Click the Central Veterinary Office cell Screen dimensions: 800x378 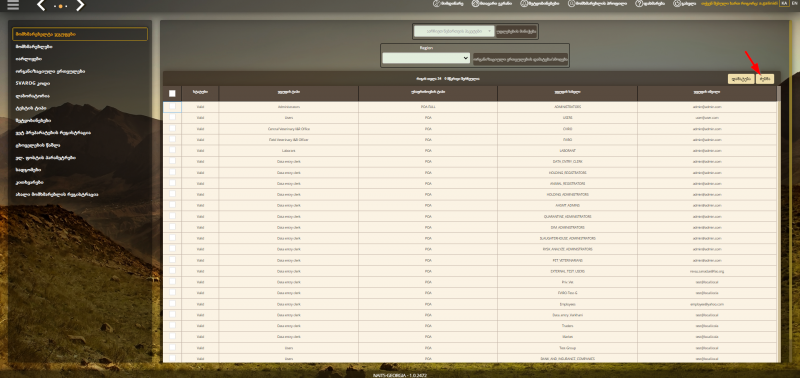coord(288,129)
